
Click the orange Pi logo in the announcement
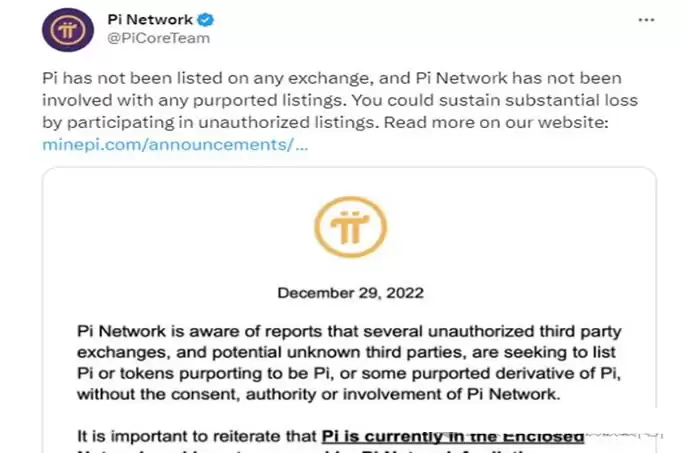350,227
